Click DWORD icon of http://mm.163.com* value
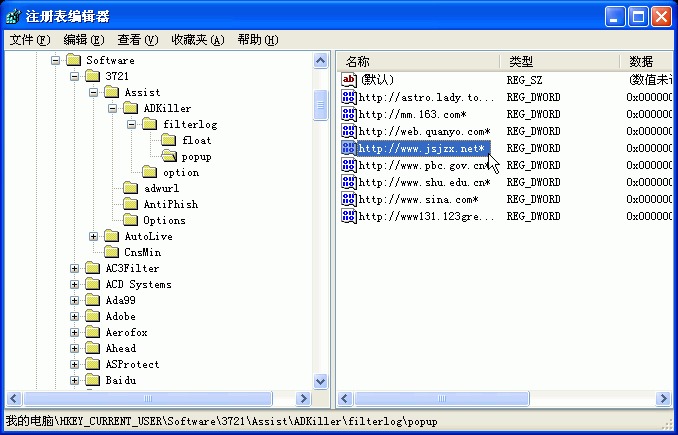The image size is (678, 435). [349, 114]
